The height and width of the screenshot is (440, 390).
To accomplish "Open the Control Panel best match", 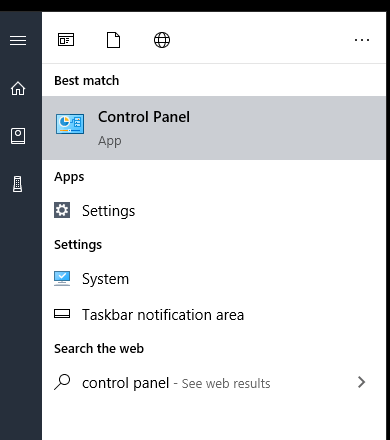I will pyautogui.click(x=214, y=128).
